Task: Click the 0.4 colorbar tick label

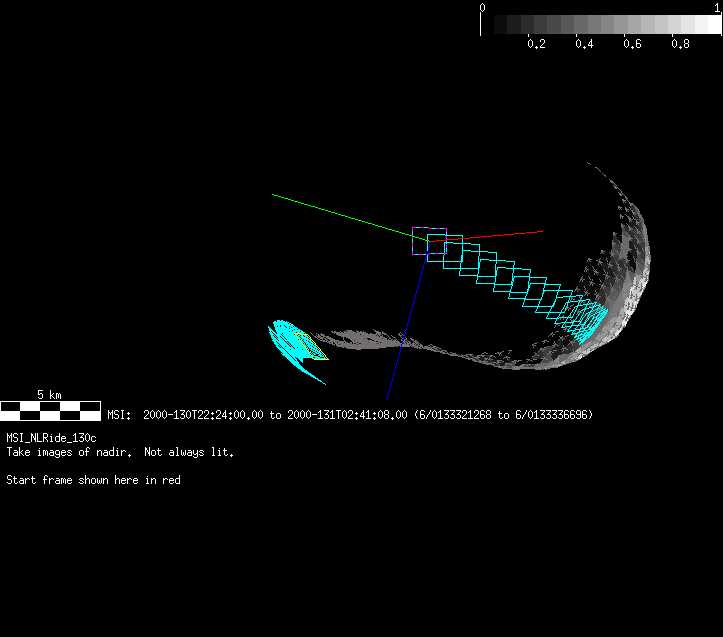Action: [584, 45]
